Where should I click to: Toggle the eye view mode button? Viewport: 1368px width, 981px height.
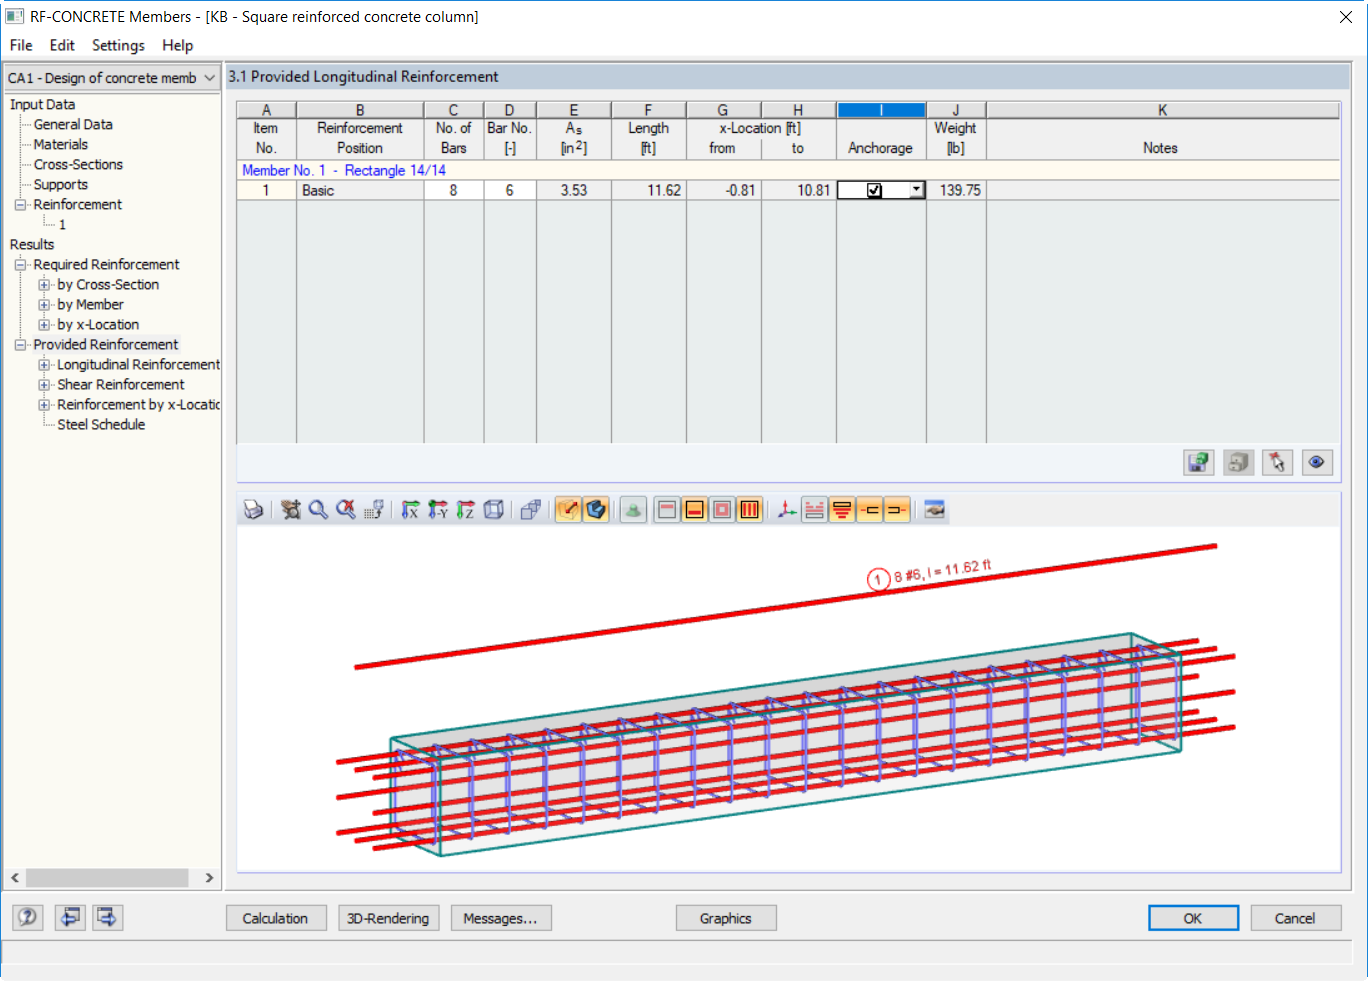tap(1317, 462)
